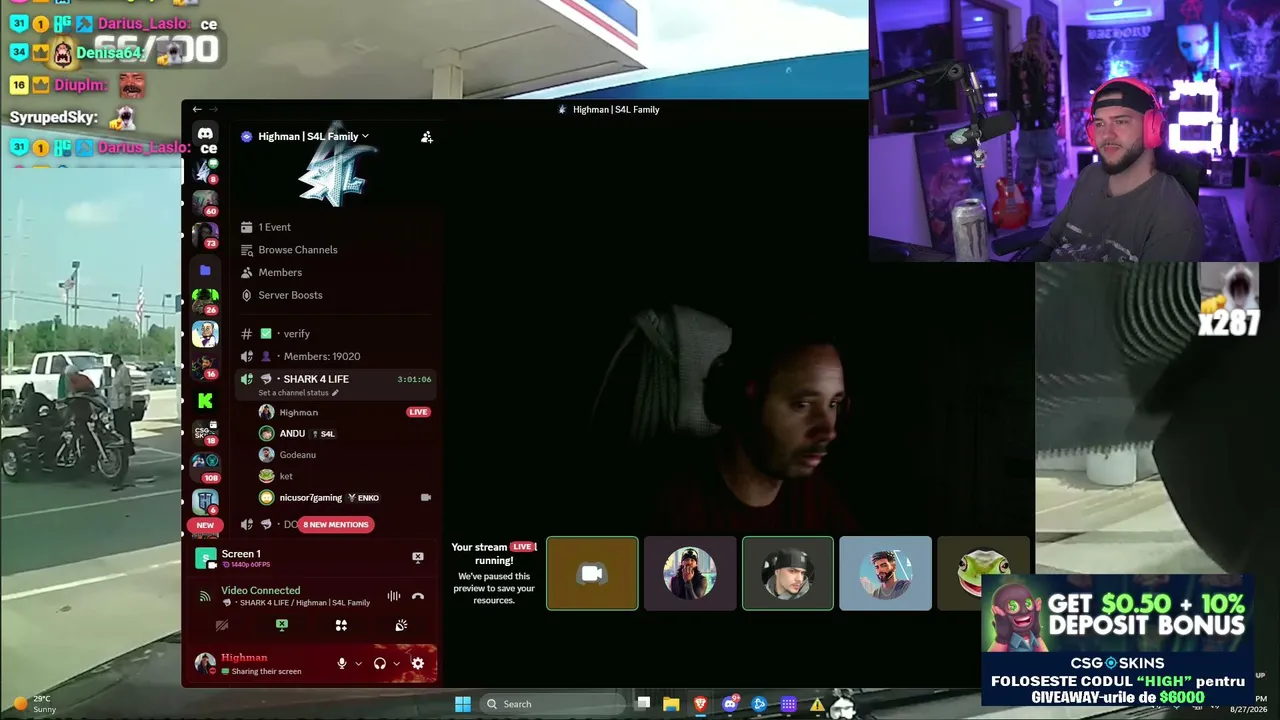
Task: Open the Windows Start menu
Action: pos(463,704)
